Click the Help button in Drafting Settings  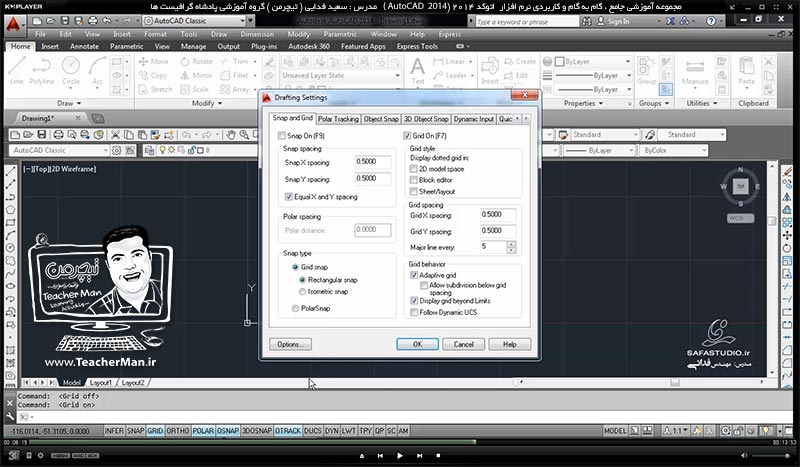[x=509, y=345]
